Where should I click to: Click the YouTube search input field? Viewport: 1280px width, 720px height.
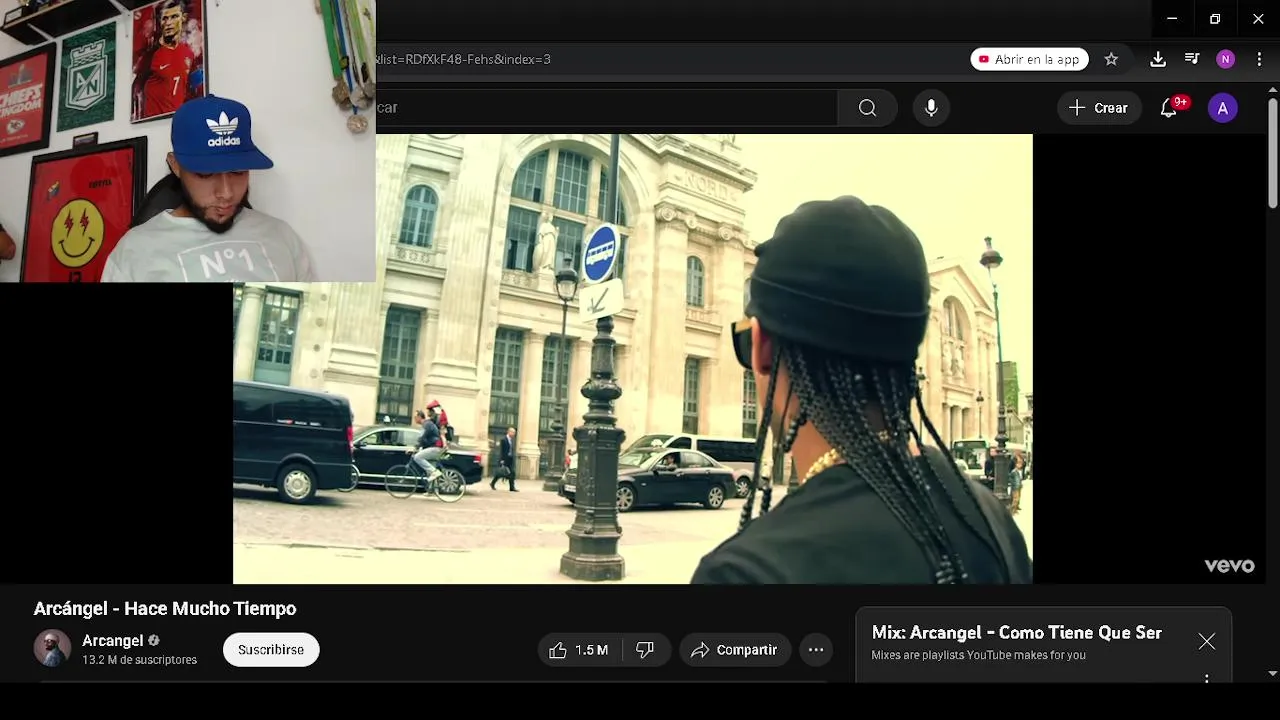point(606,108)
